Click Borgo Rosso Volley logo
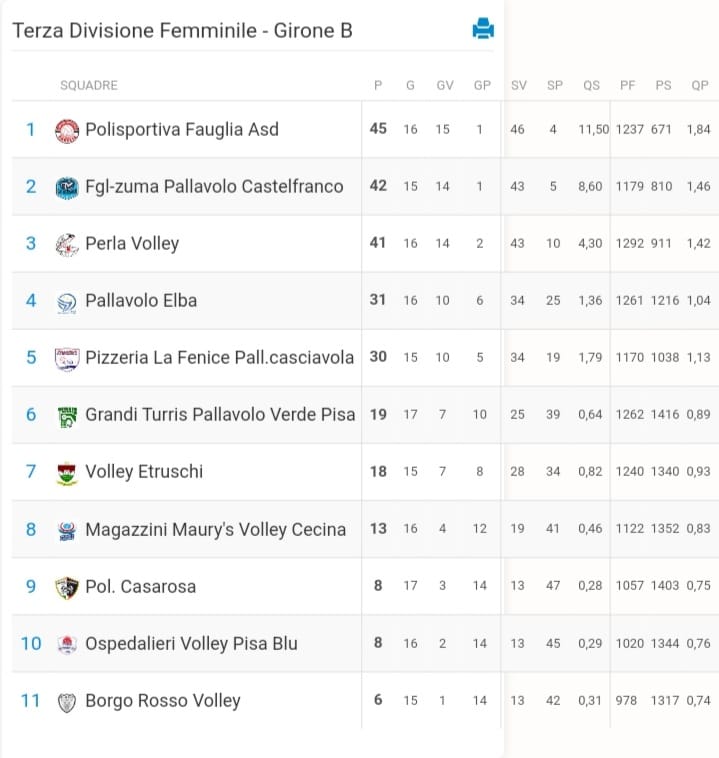 [67, 702]
